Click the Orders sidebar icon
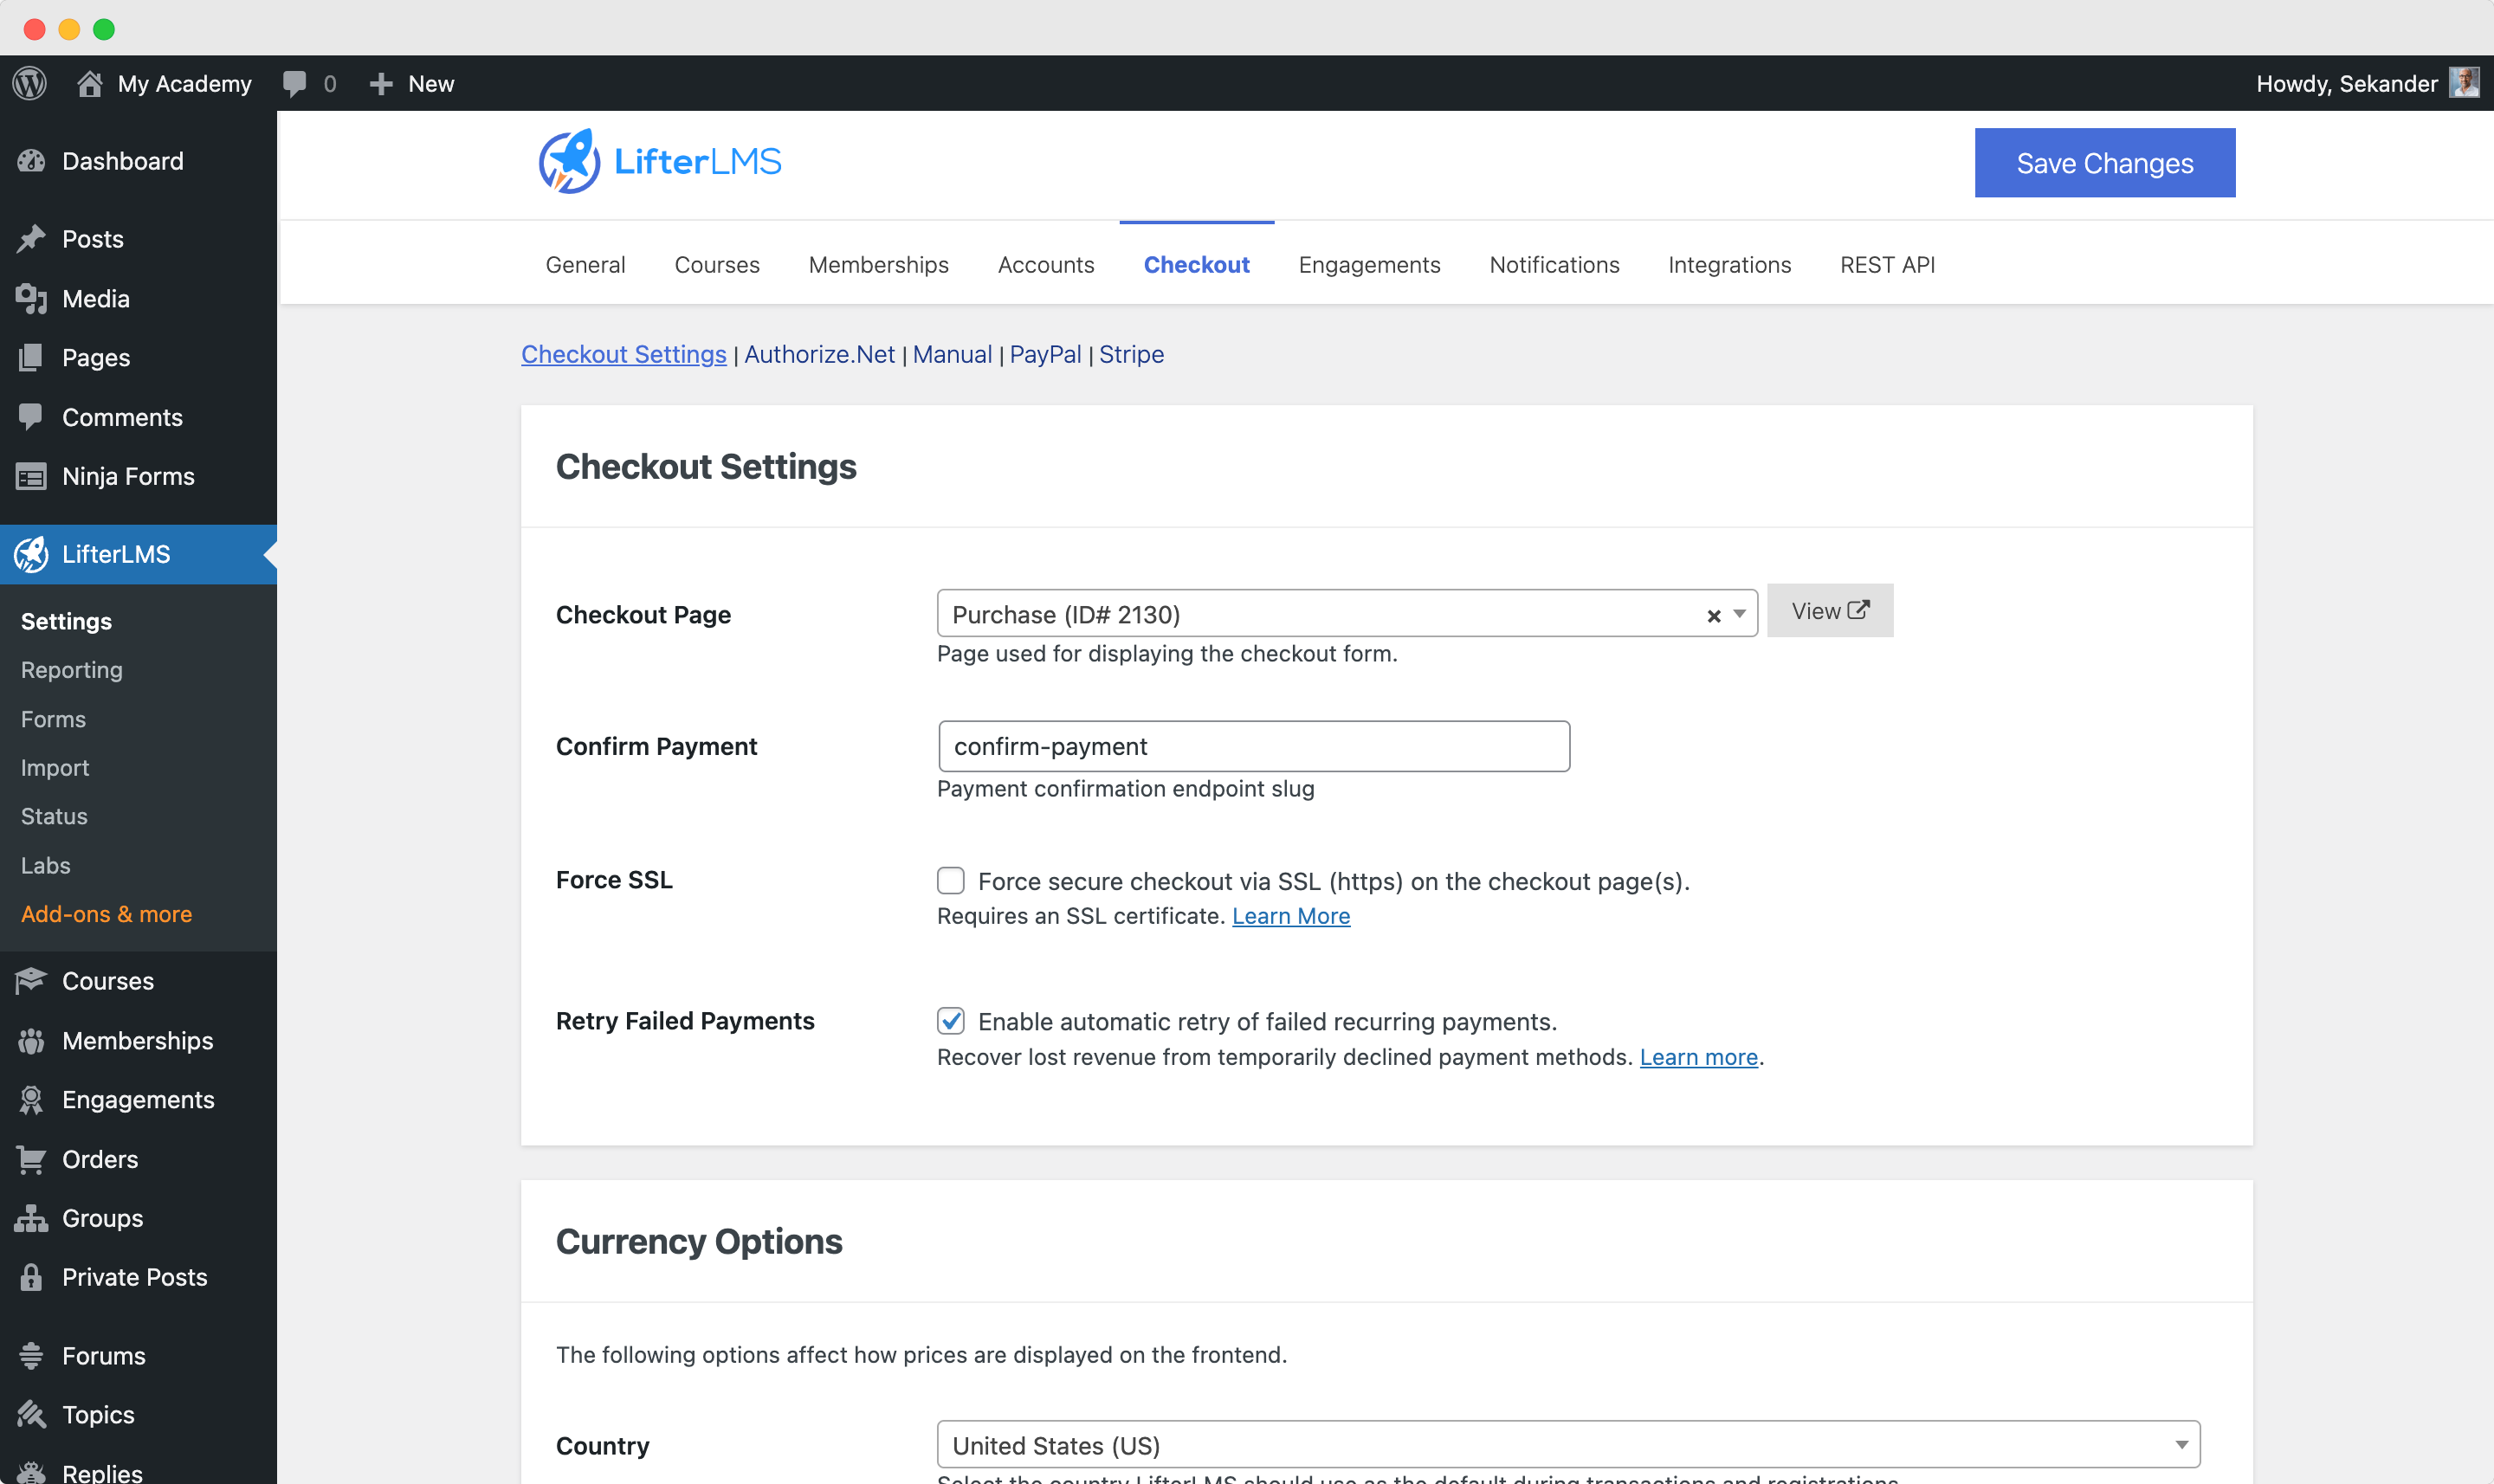The image size is (2494, 1484). tap(32, 1159)
